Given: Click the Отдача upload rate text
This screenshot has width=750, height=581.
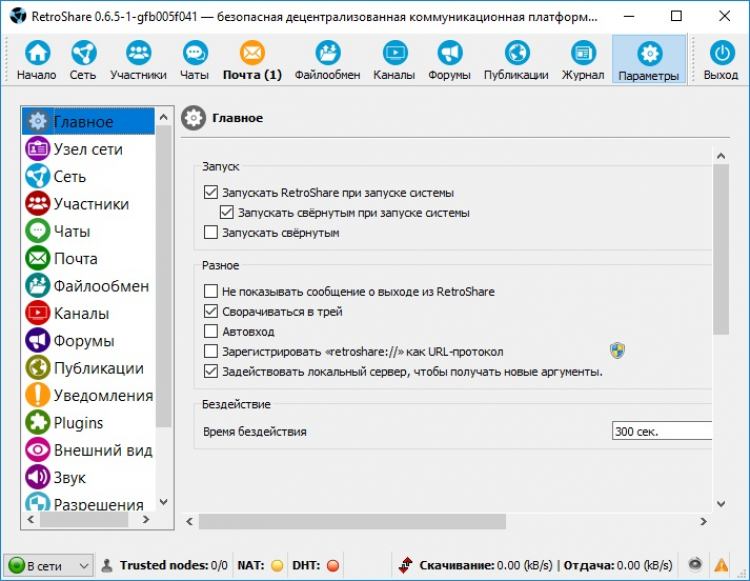Looking at the screenshot, I should coord(618,566).
